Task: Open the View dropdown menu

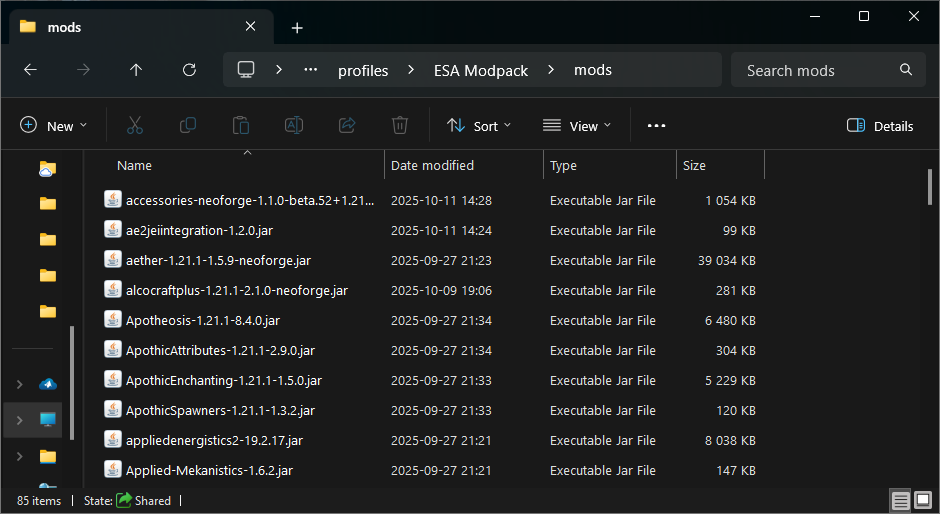Action: [x=577, y=126]
